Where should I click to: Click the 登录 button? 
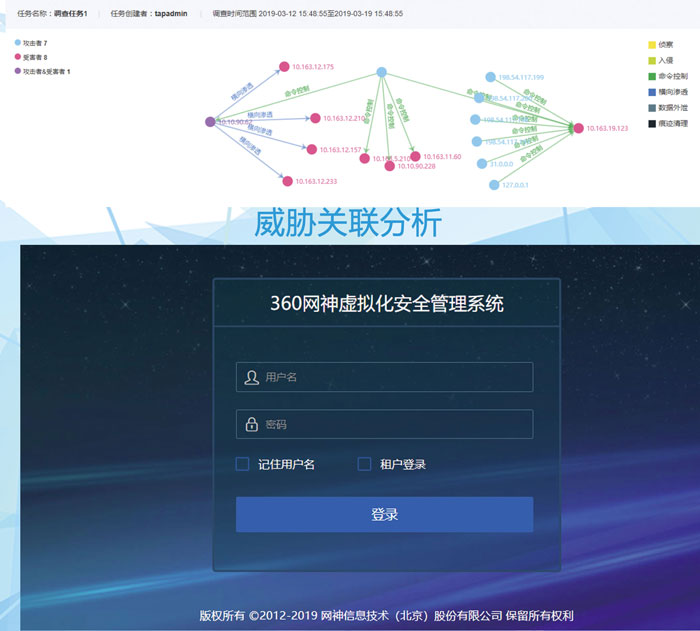(384, 514)
